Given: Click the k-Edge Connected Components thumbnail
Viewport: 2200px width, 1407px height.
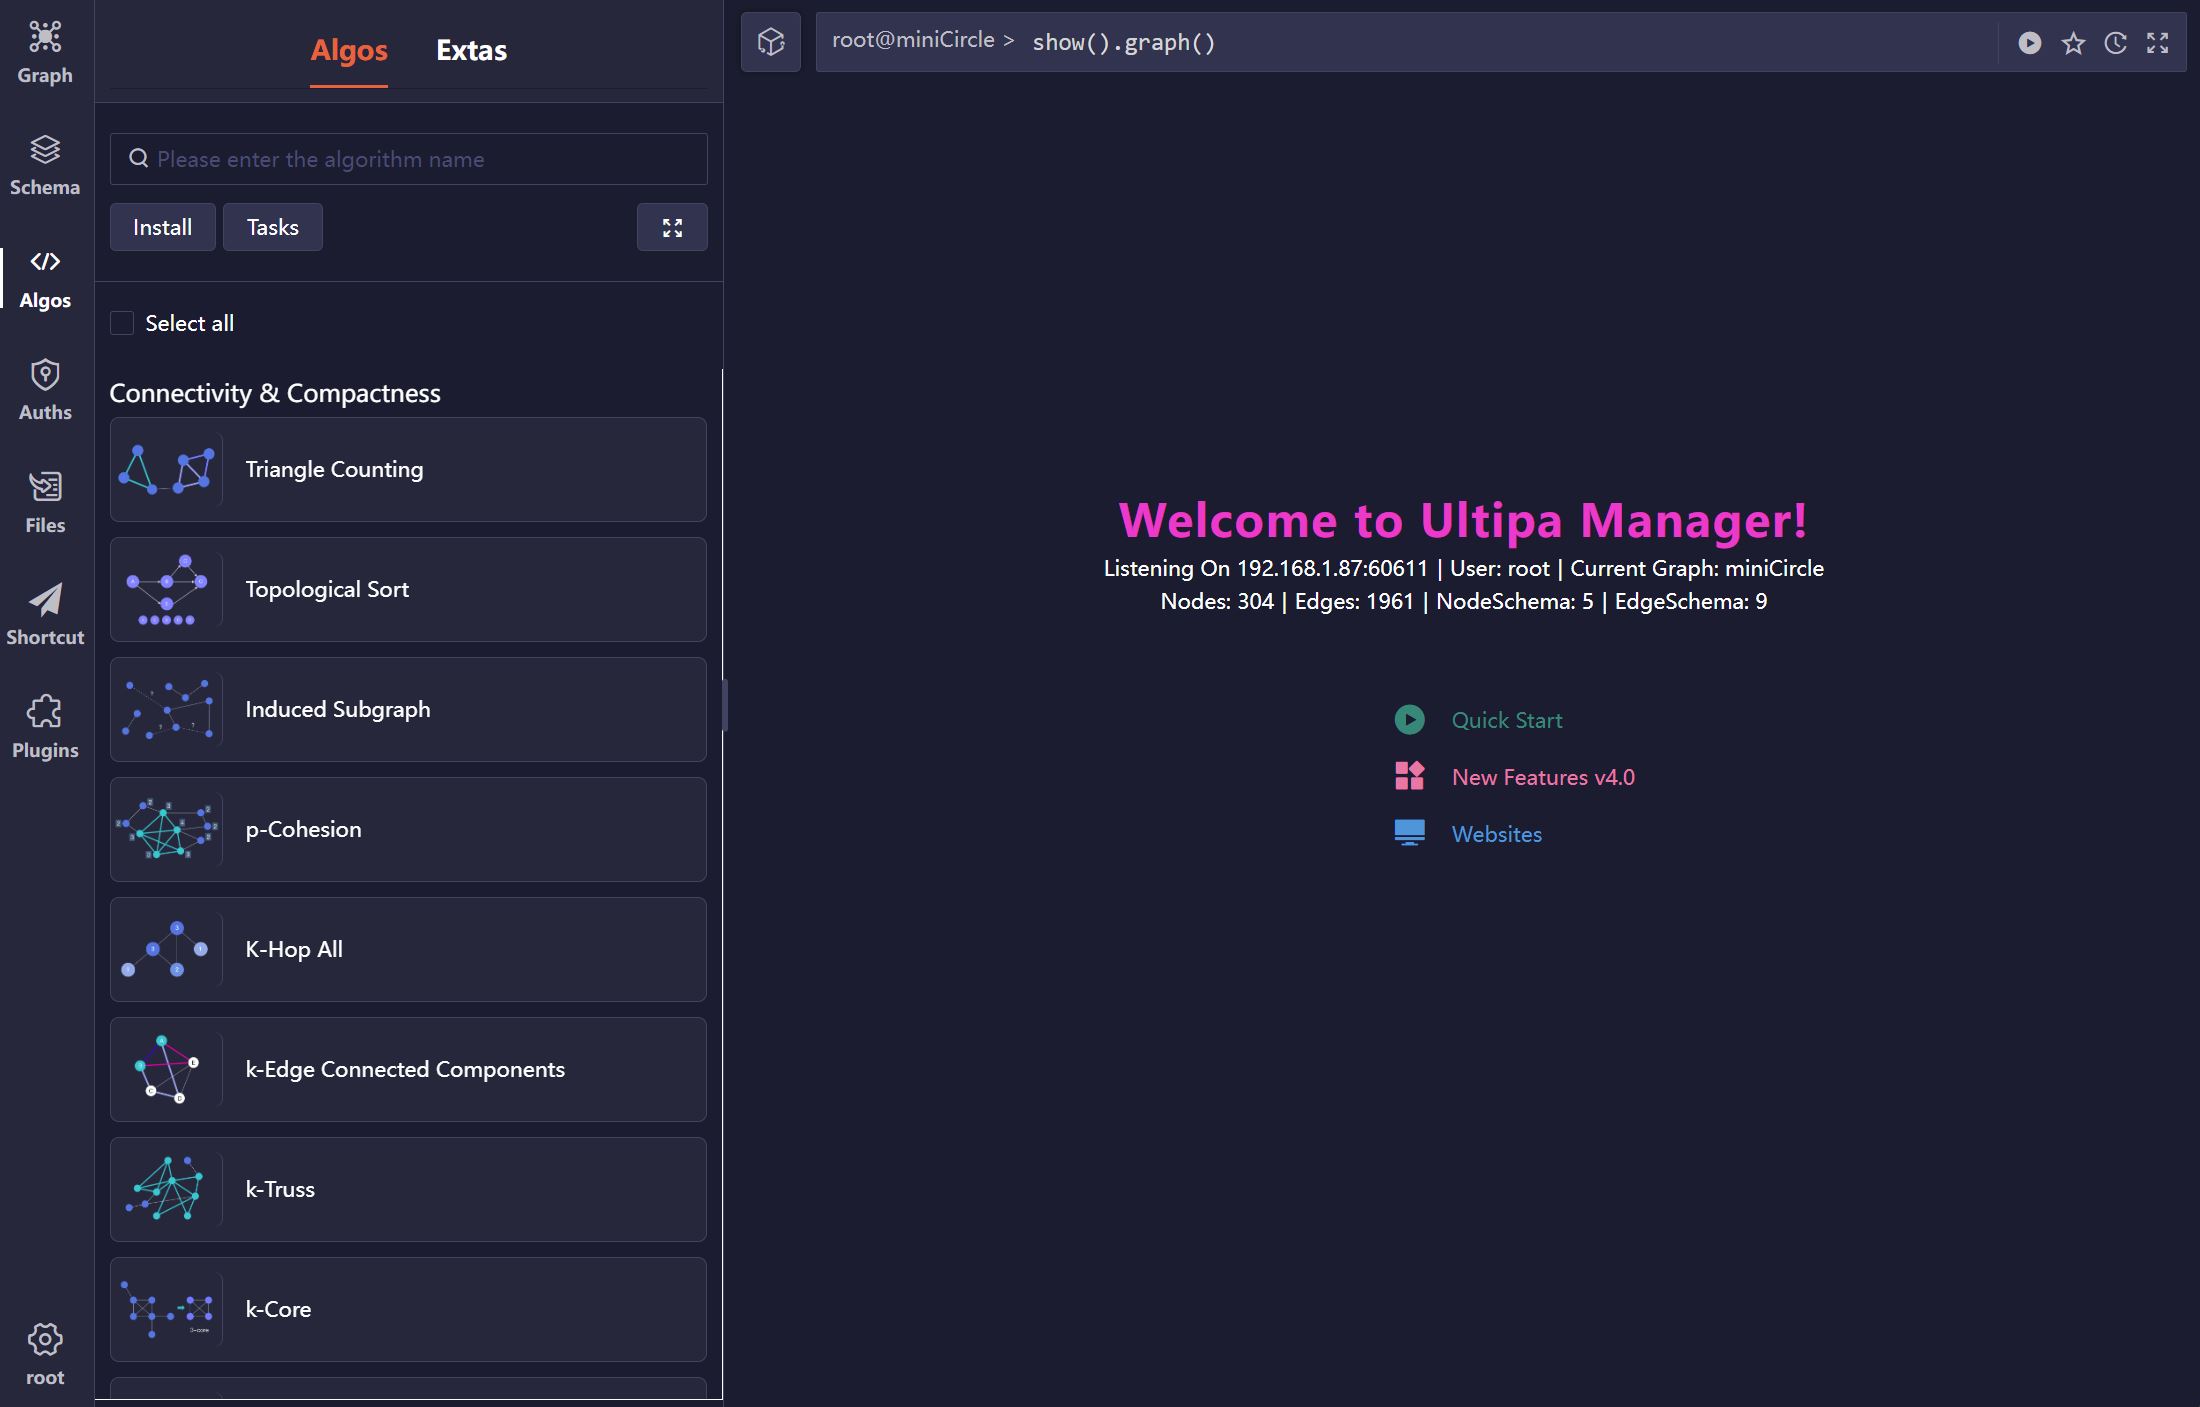Looking at the screenshot, I should [167, 1069].
